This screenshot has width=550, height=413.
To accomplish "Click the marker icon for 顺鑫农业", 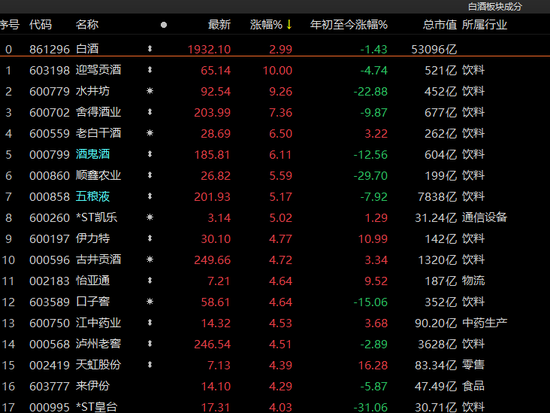I will click(x=150, y=175).
